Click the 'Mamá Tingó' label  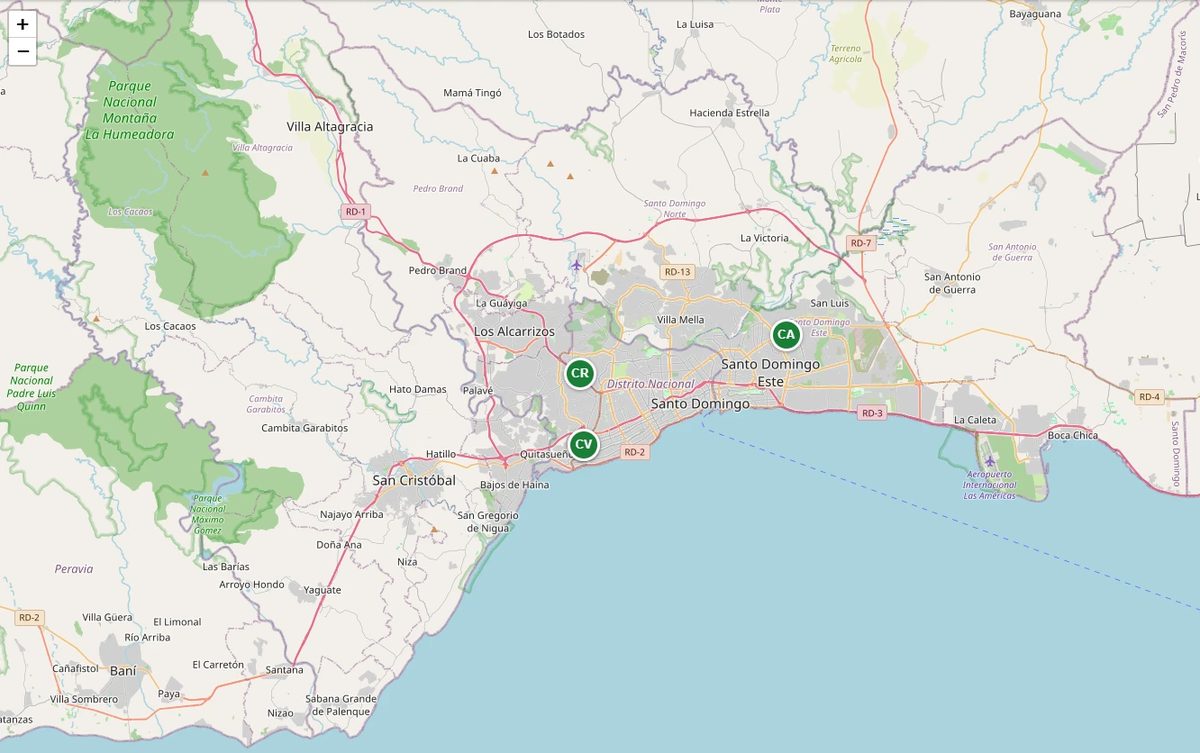tap(472, 93)
